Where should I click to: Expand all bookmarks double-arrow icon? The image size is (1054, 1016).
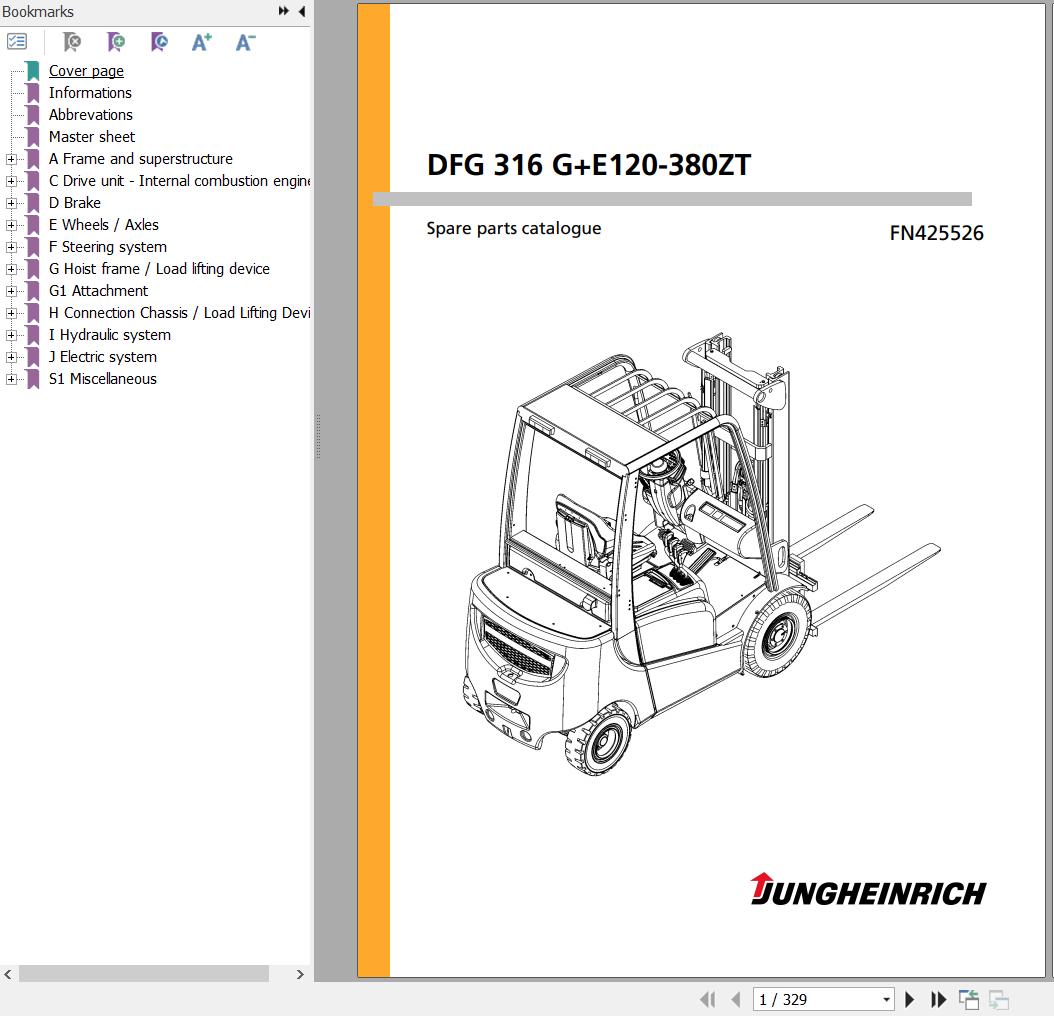pyautogui.click(x=284, y=11)
